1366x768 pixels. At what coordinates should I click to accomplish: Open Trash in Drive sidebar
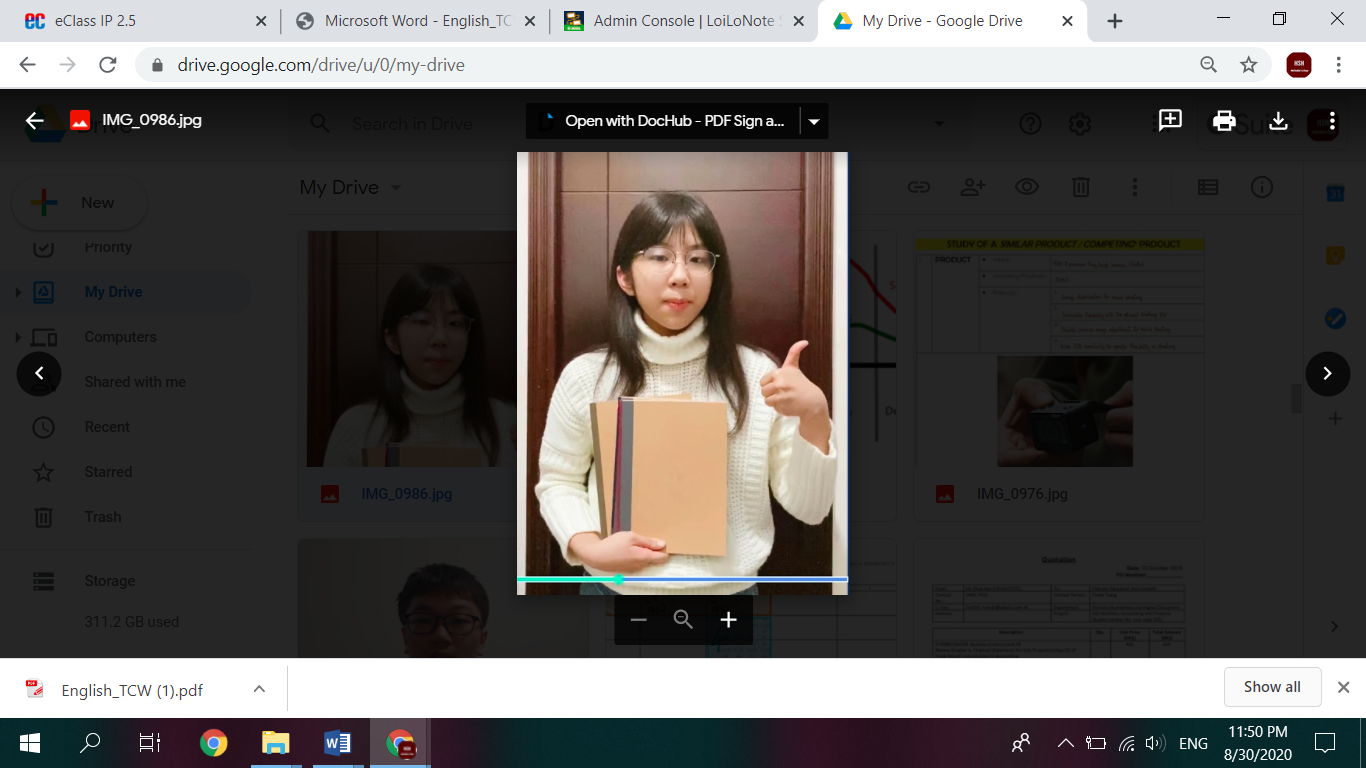pyautogui.click(x=103, y=517)
